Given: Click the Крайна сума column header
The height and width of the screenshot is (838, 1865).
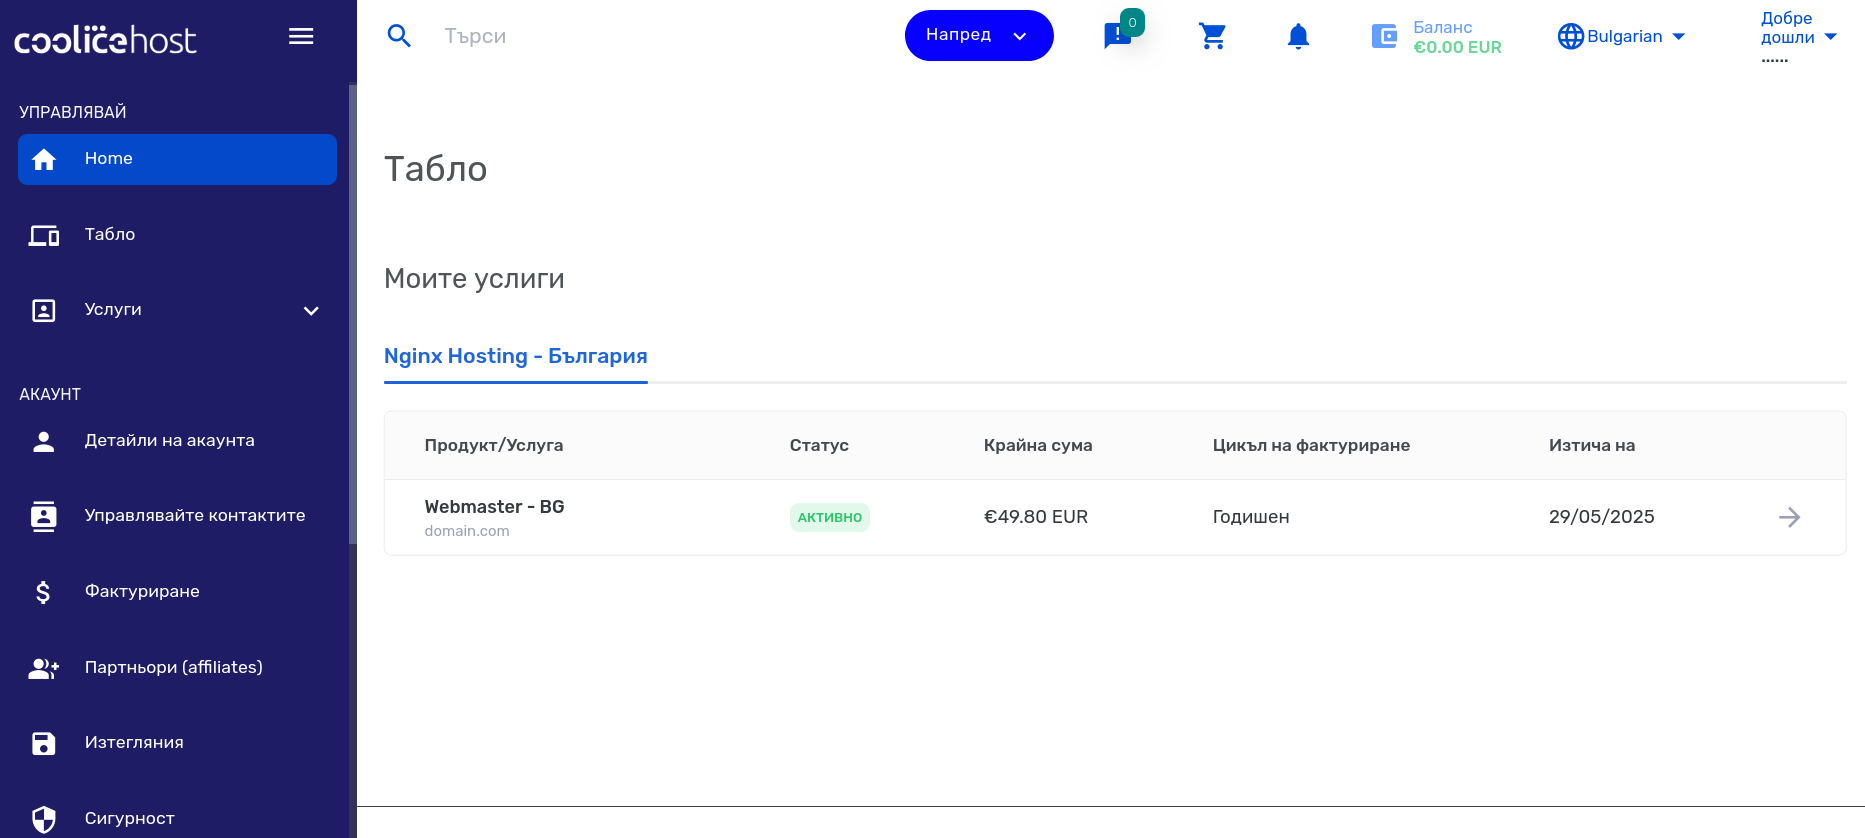Looking at the screenshot, I should 1038,446.
